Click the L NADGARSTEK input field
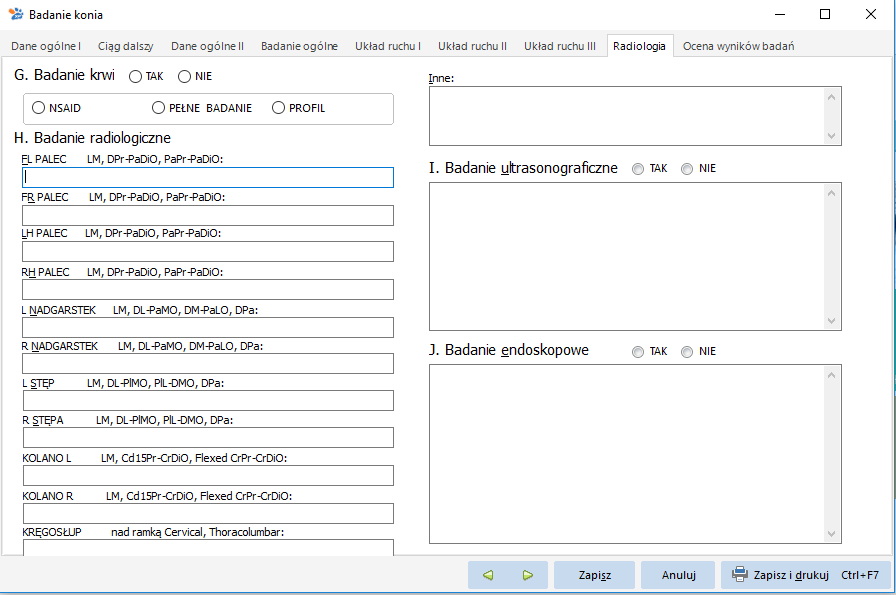 (208, 328)
